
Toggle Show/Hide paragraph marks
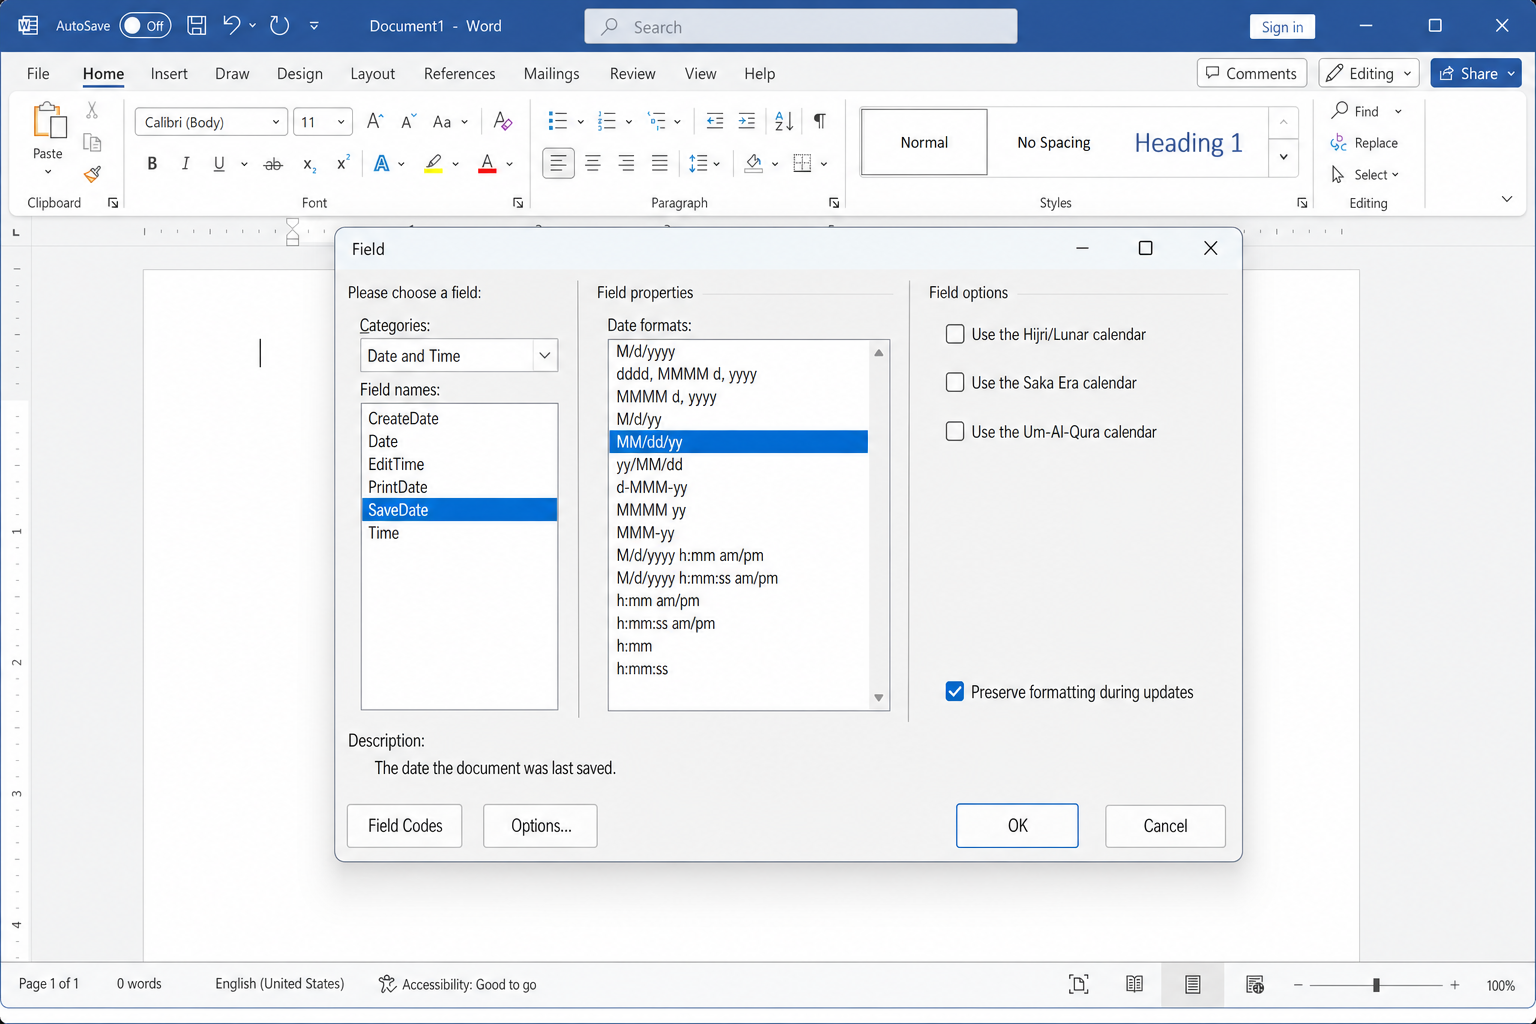(820, 122)
